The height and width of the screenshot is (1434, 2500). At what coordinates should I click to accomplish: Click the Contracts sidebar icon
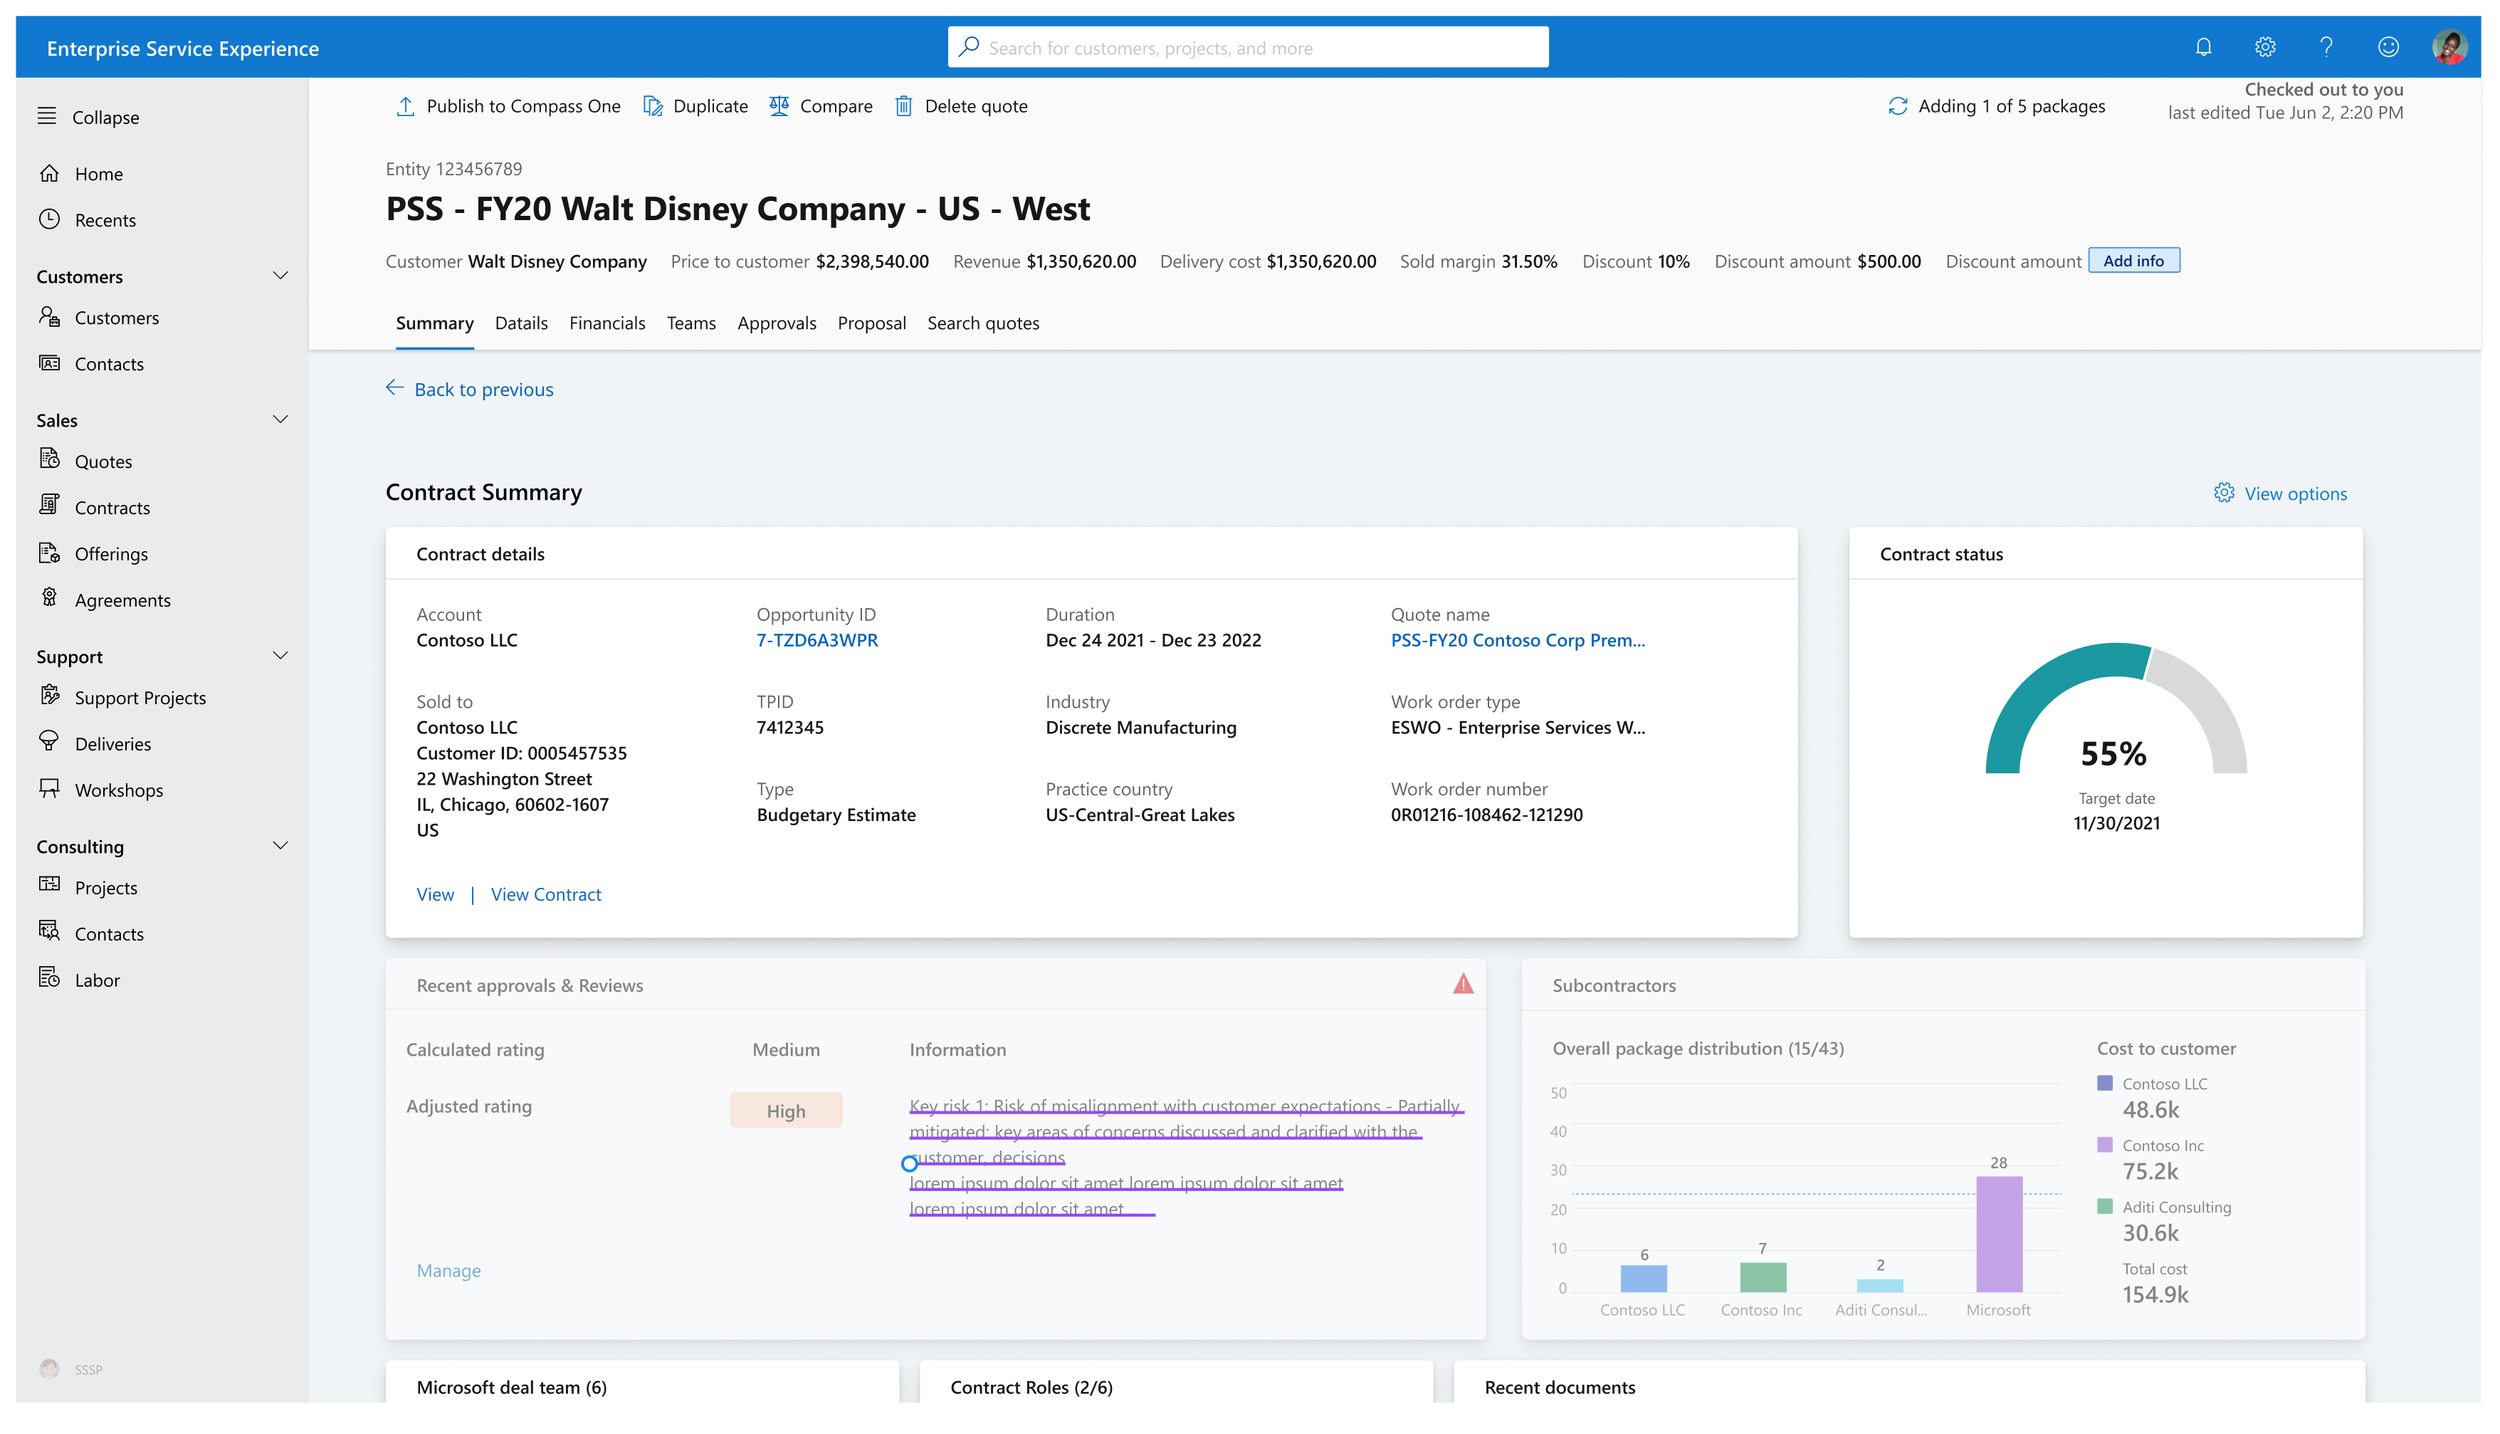(x=49, y=505)
